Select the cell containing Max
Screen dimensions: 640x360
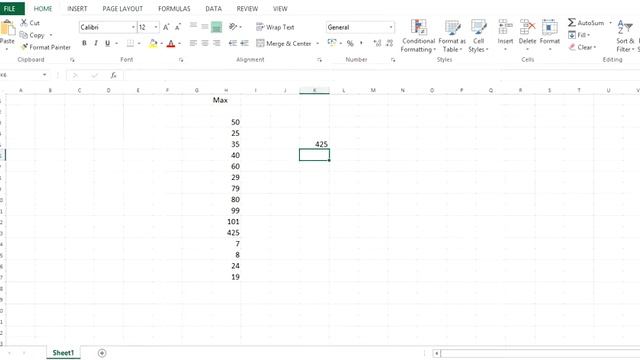[x=226, y=100]
